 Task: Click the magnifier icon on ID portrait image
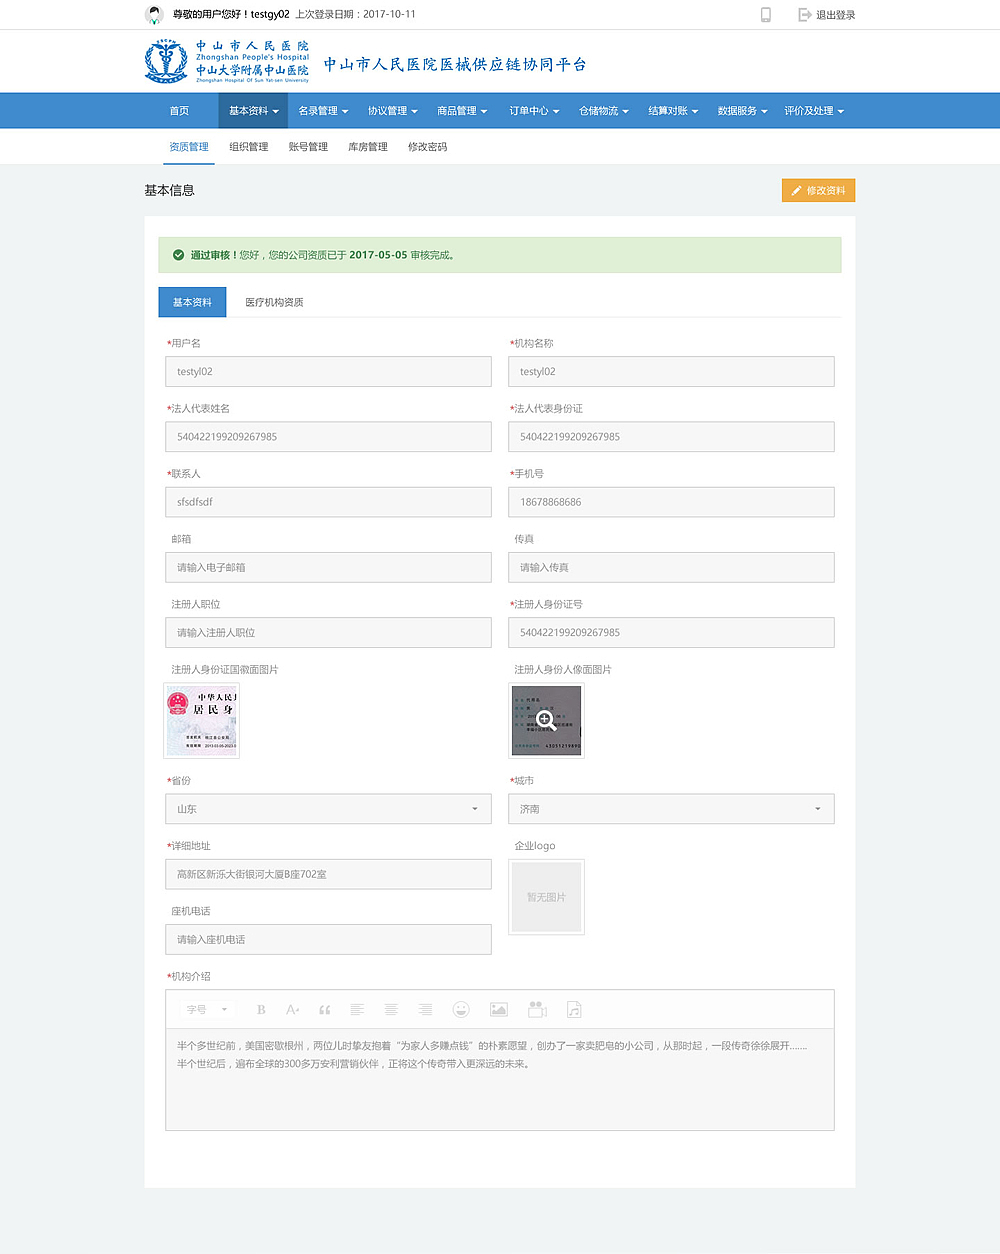(x=546, y=721)
